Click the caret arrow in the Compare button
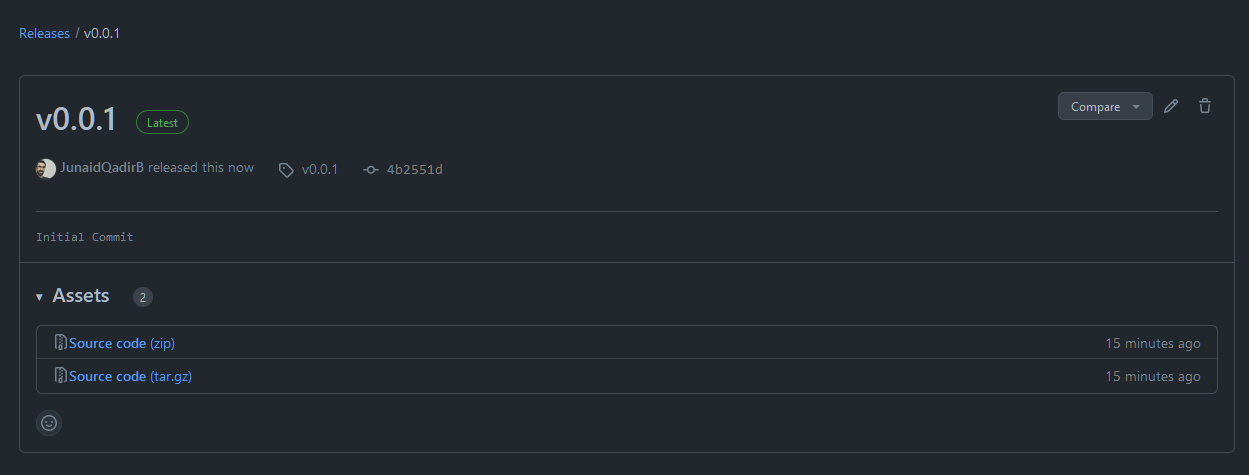This screenshot has width=1249, height=475. click(x=1136, y=107)
